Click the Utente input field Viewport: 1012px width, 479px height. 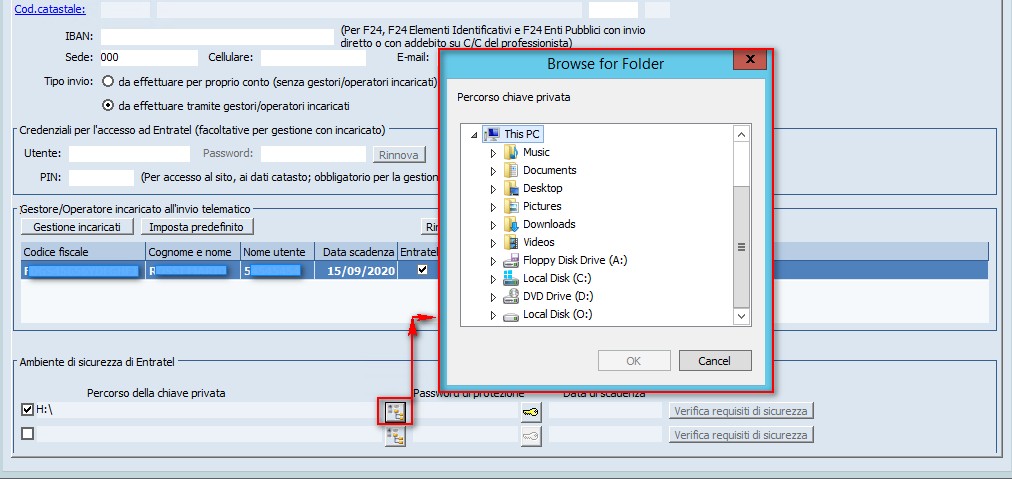tap(129, 154)
